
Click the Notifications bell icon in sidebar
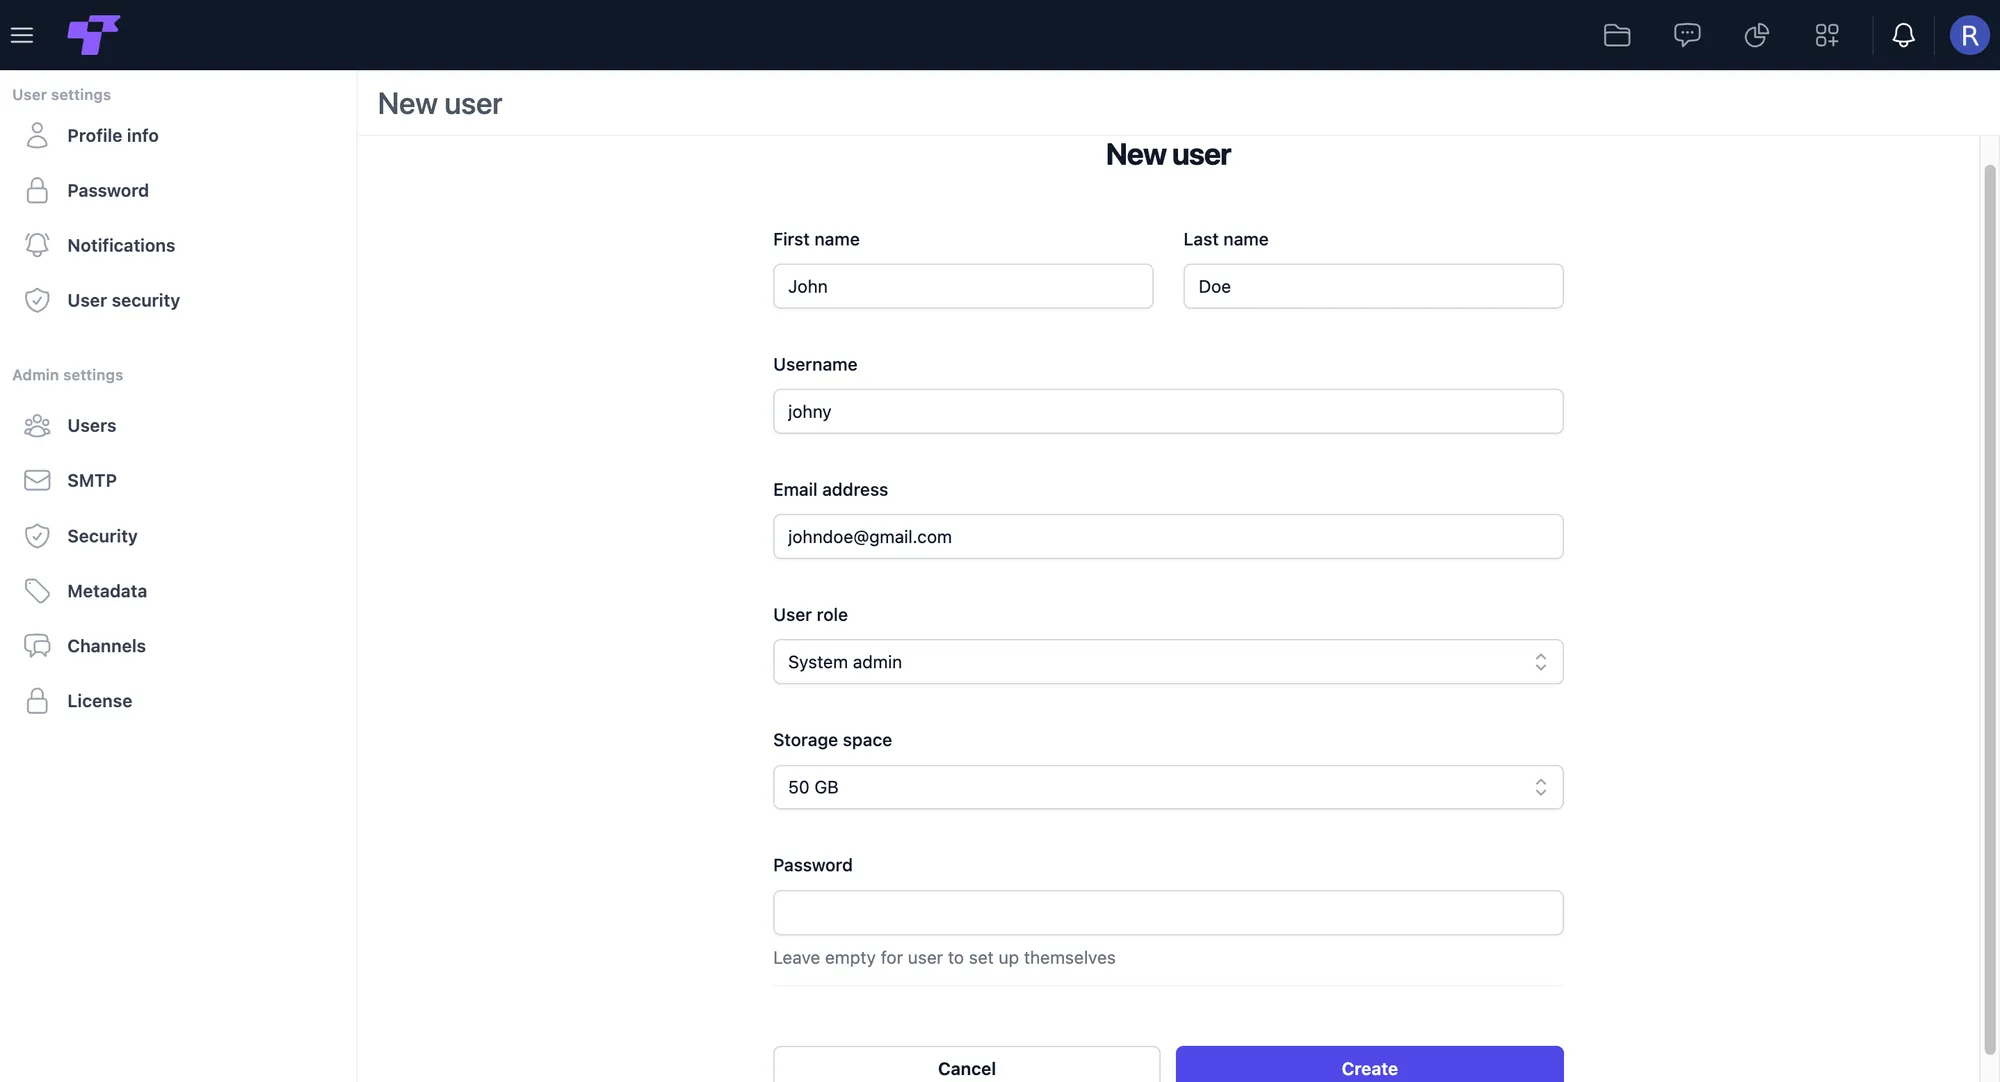coord(37,245)
